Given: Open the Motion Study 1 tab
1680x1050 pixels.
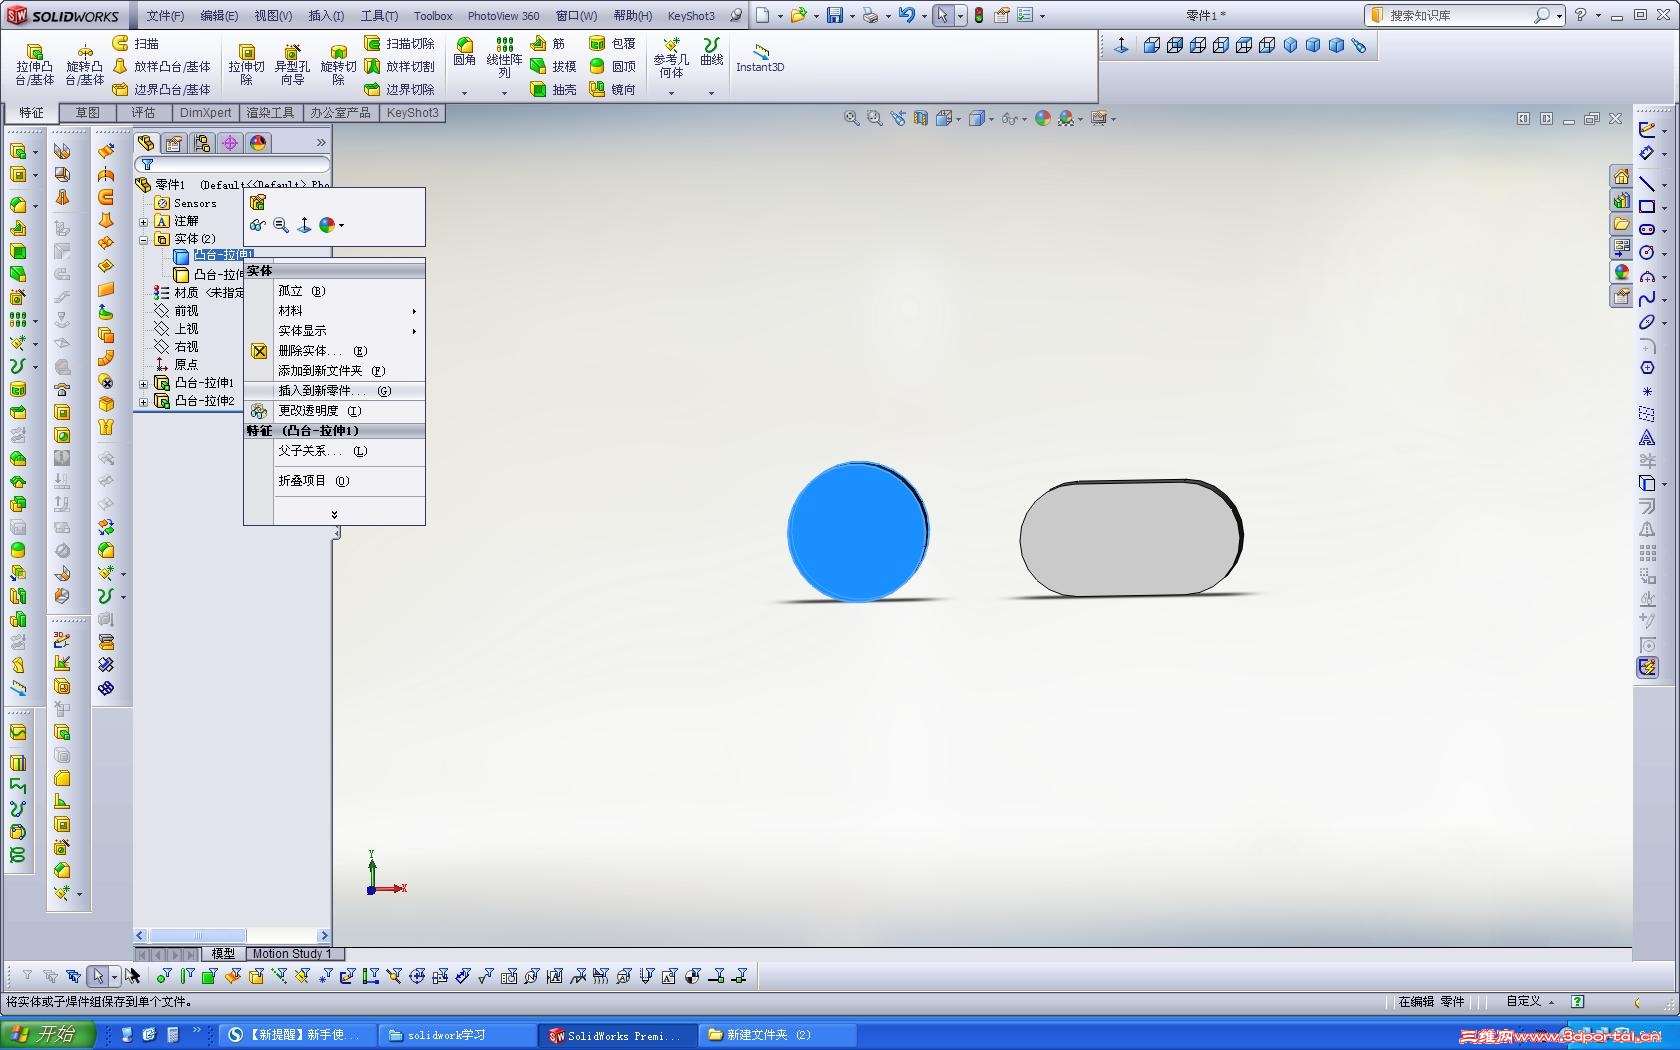Looking at the screenshot, I should click(291, 954).
